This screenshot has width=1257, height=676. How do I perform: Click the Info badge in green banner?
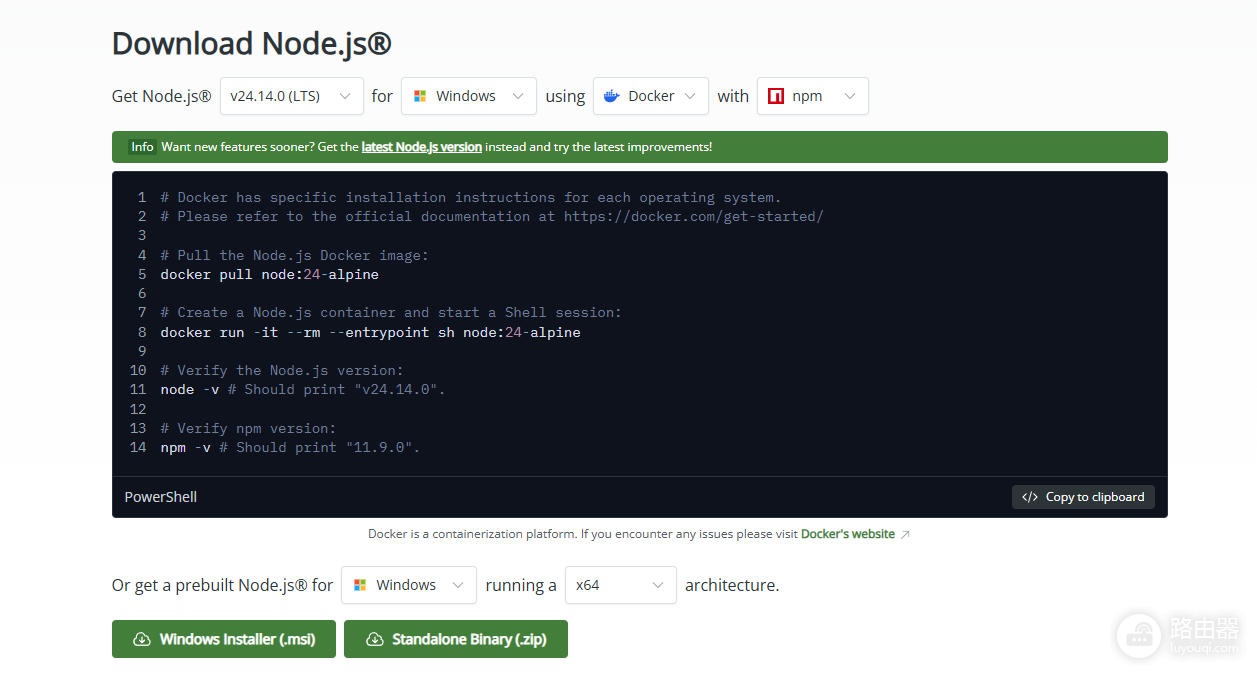click(142, 147)
